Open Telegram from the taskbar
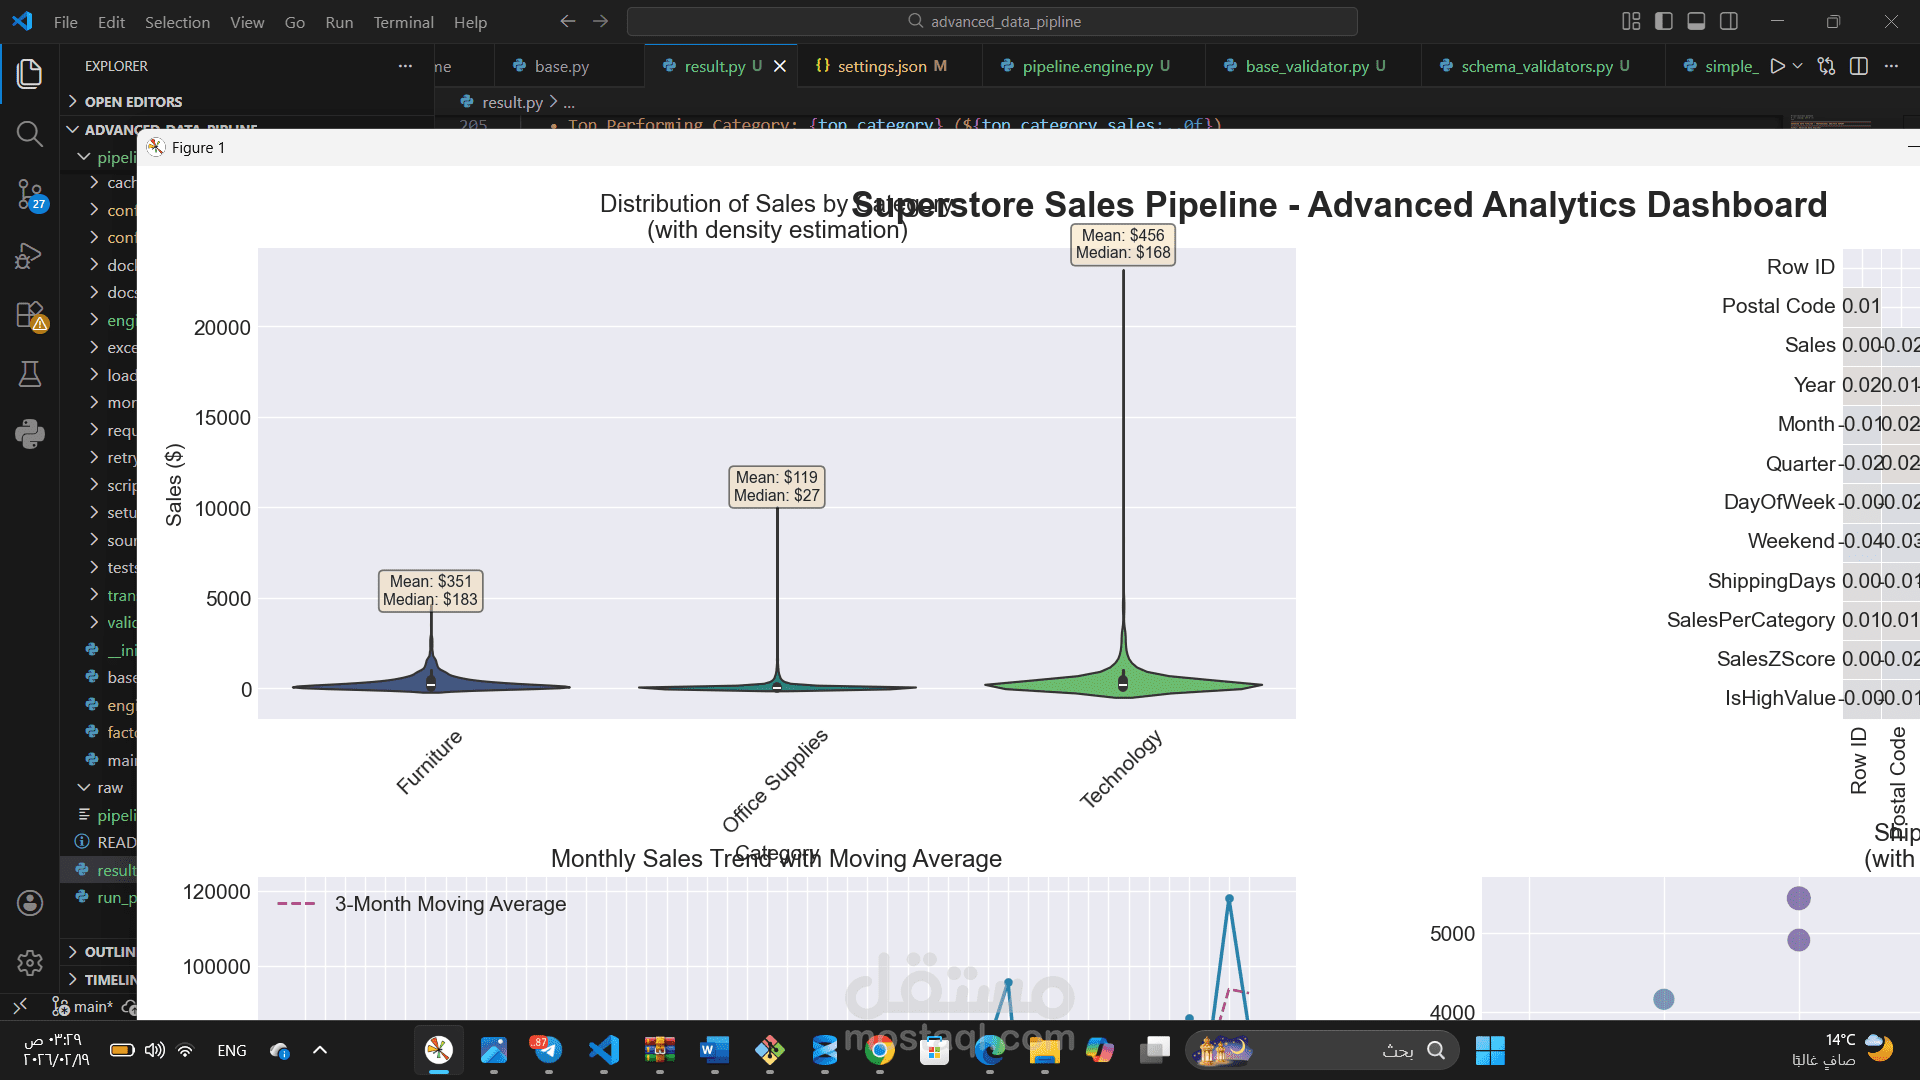The width and height of the screenshot is (1920, 1080). tap(548, 1050)
